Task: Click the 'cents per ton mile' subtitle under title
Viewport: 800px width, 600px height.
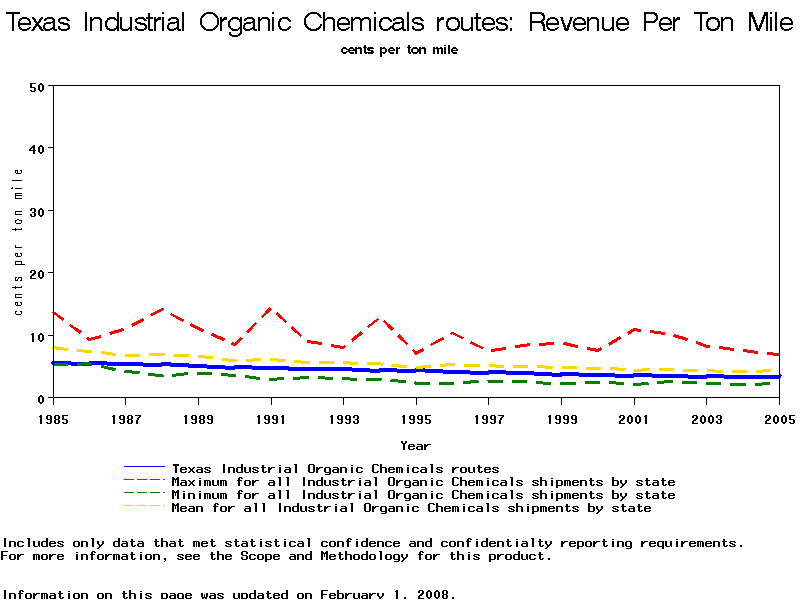Action: (399, 50)
